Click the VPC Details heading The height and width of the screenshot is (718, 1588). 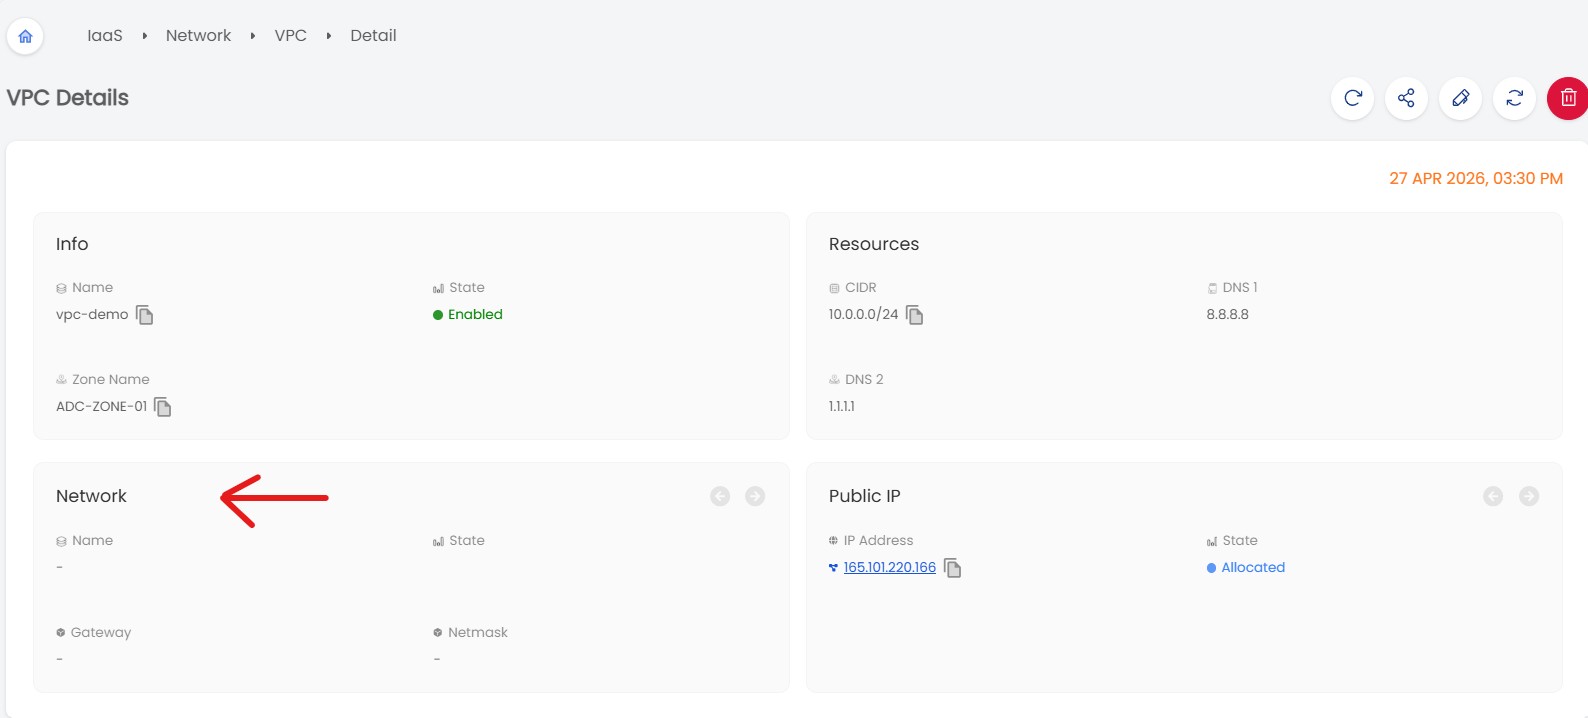[68, 98]
